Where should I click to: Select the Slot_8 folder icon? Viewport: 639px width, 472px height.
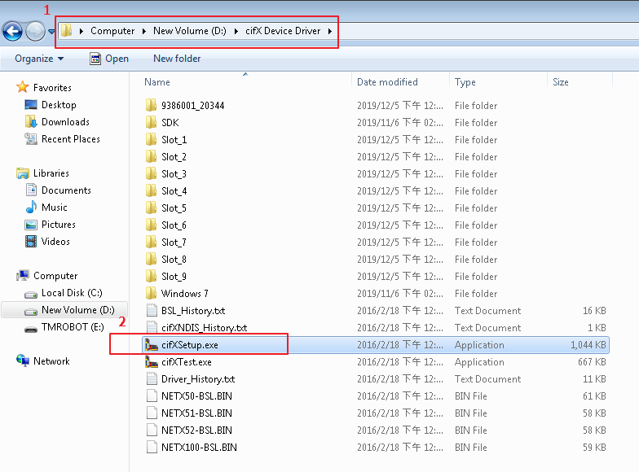[151, 259]
